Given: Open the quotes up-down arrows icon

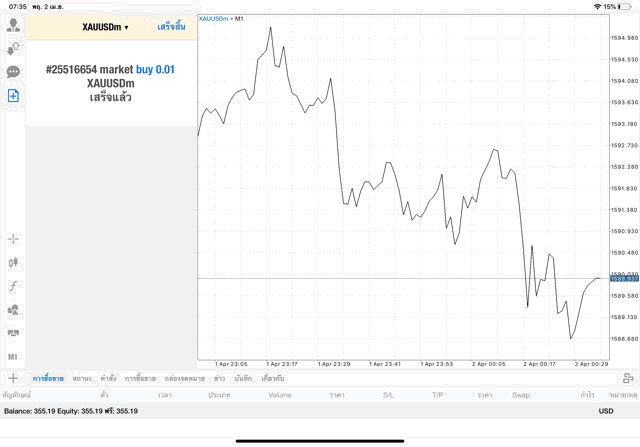Looking at the screenshot, I should 13,49.
